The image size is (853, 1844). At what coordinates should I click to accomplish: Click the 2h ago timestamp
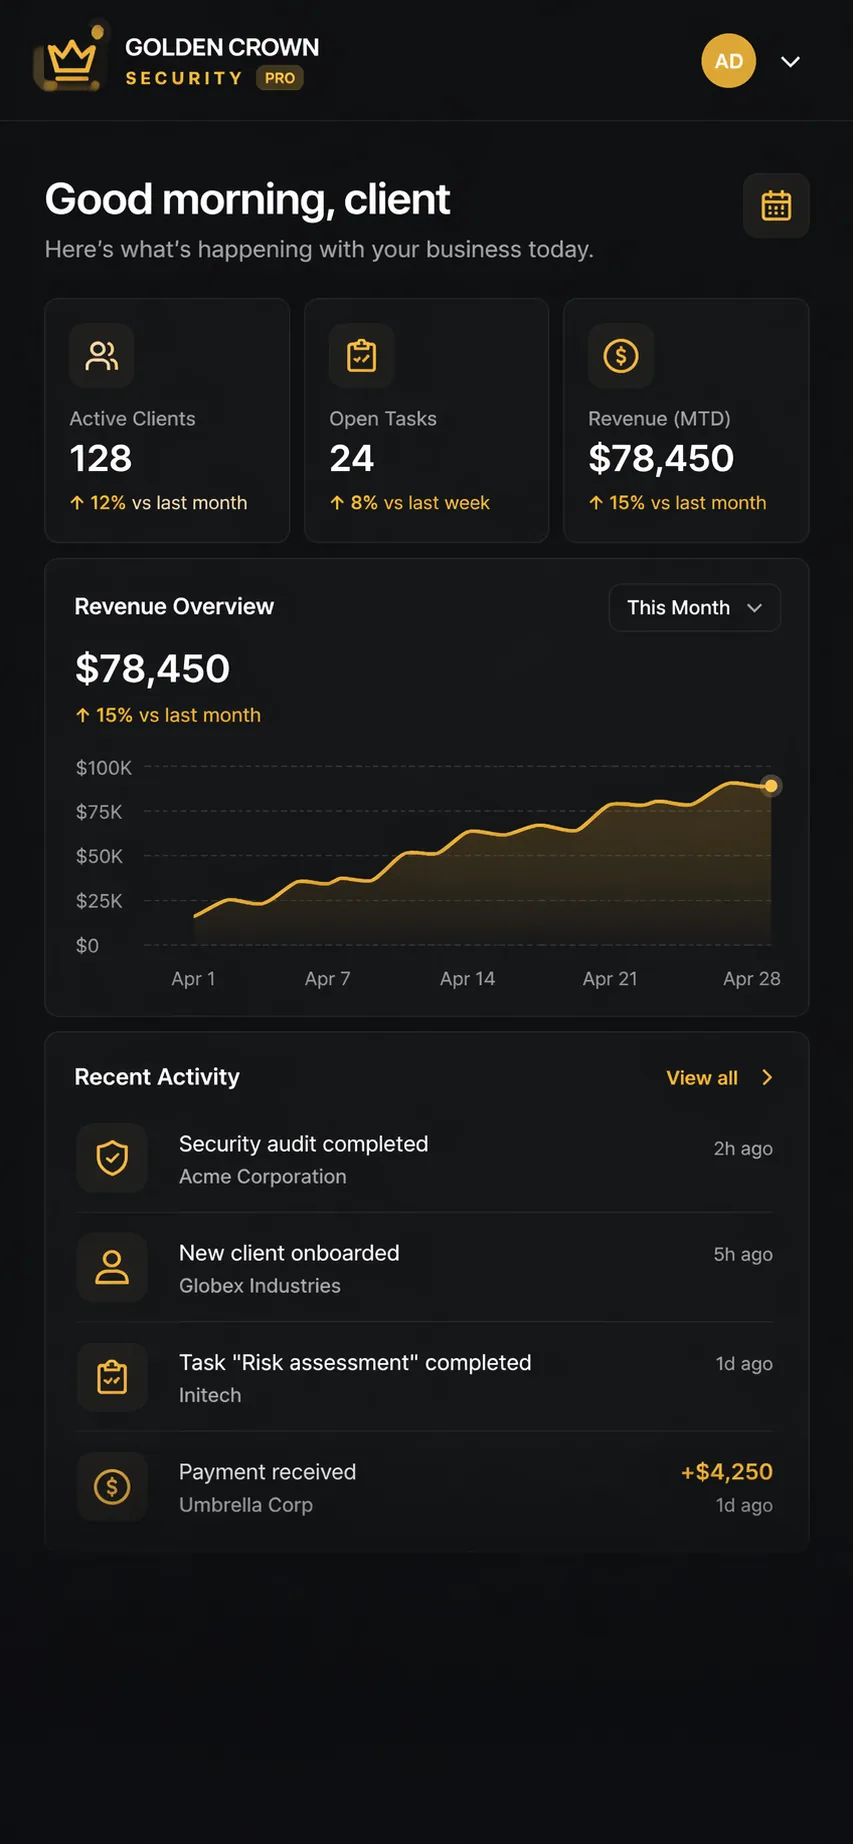click(743, 1149)
